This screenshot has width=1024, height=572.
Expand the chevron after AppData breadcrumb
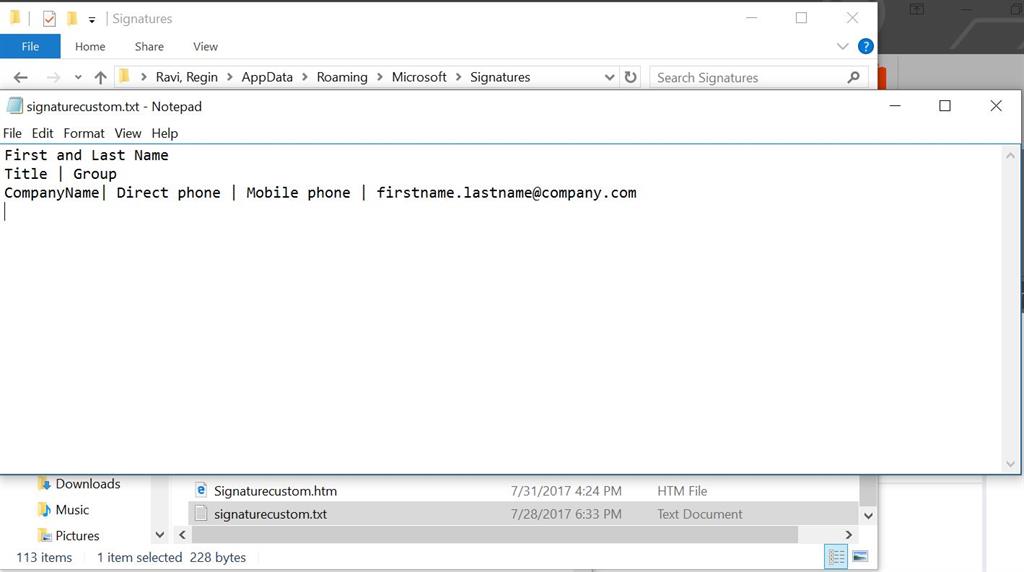click(x=304, y=77)
